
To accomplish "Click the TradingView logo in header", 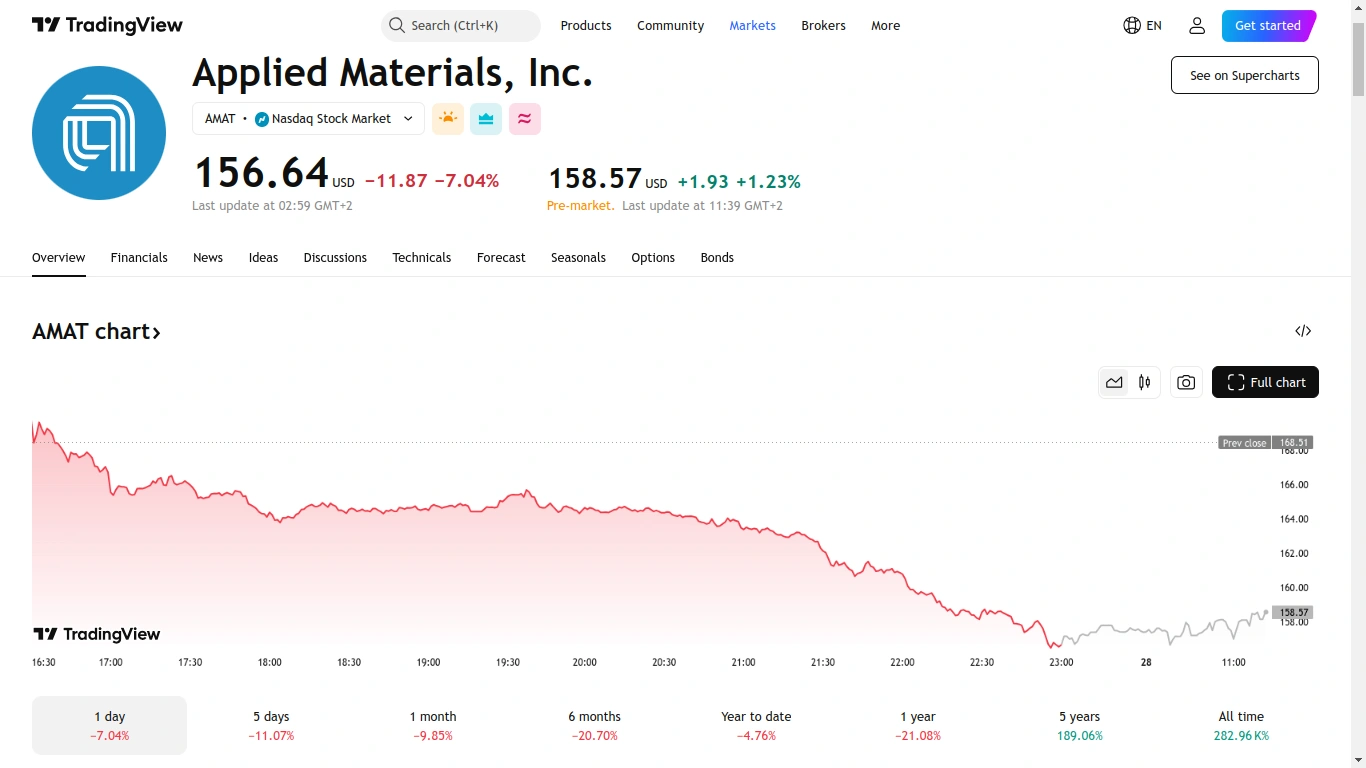I will click(107, 26).
